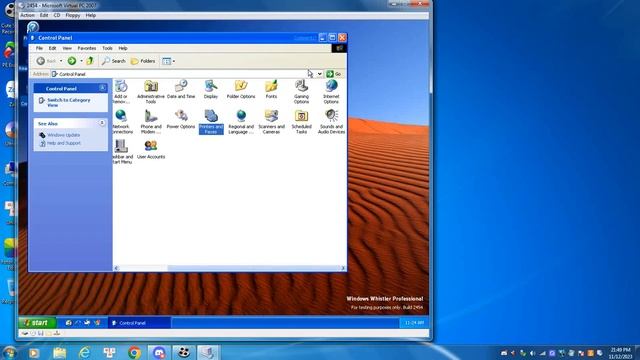Open the Windows 7 Start orb

pos(9,352)
